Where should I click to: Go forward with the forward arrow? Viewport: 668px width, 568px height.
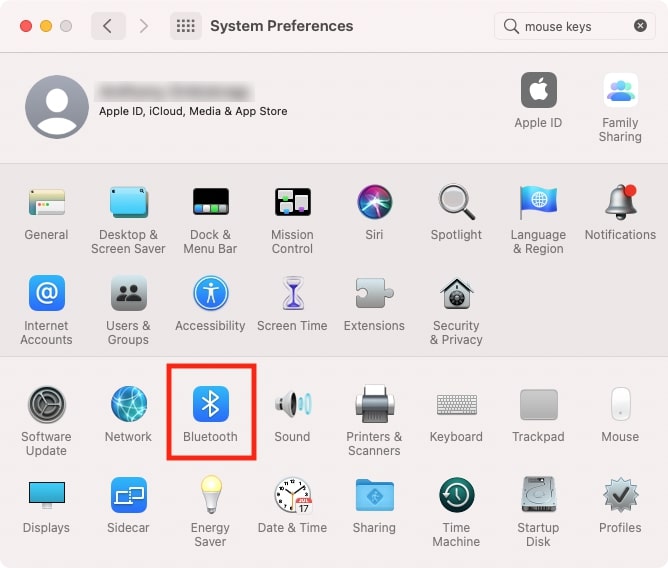(144, 26)
